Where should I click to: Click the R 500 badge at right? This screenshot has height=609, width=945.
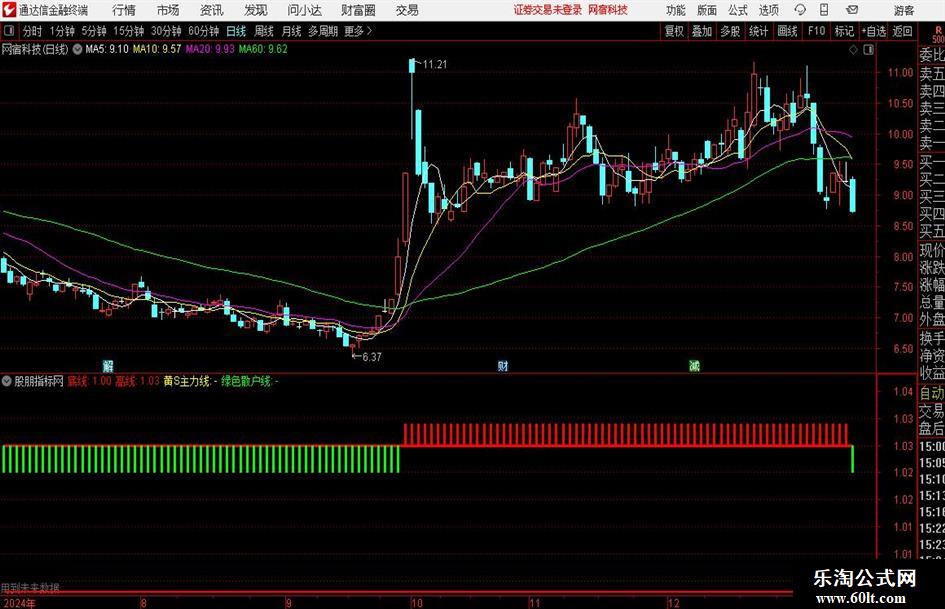(x=938, y=34)
